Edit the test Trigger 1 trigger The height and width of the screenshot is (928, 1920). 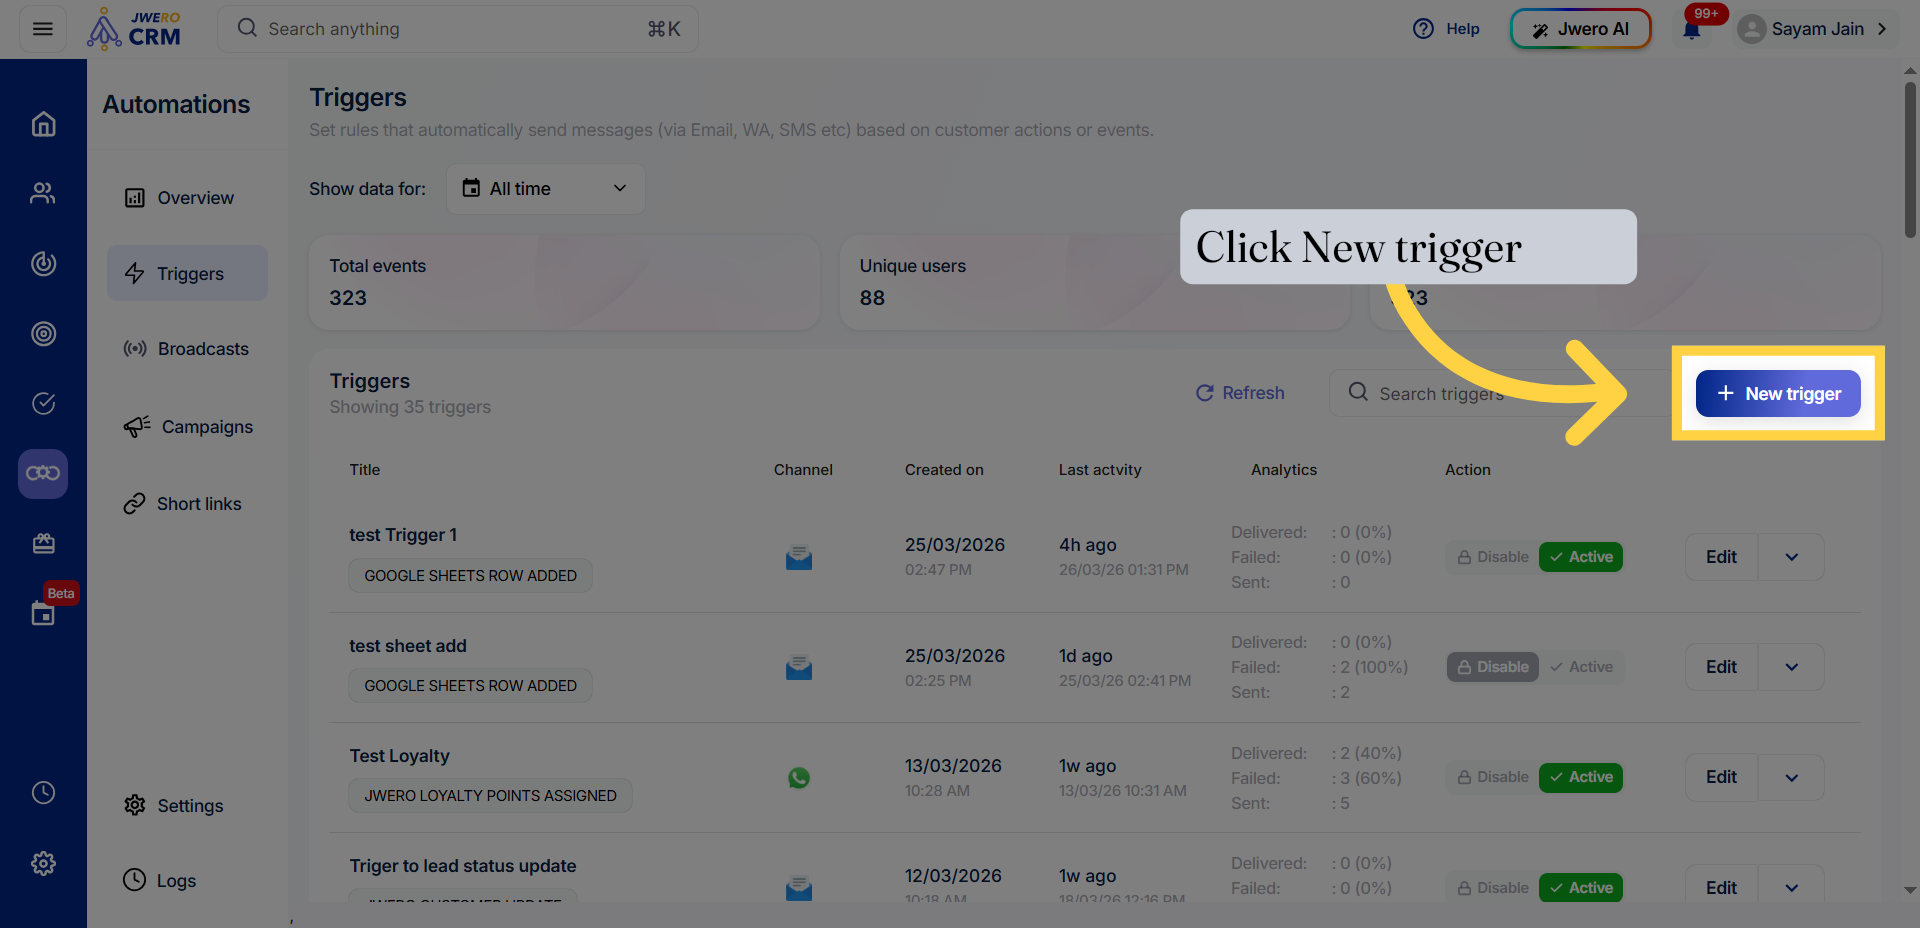coord(1721,557)
